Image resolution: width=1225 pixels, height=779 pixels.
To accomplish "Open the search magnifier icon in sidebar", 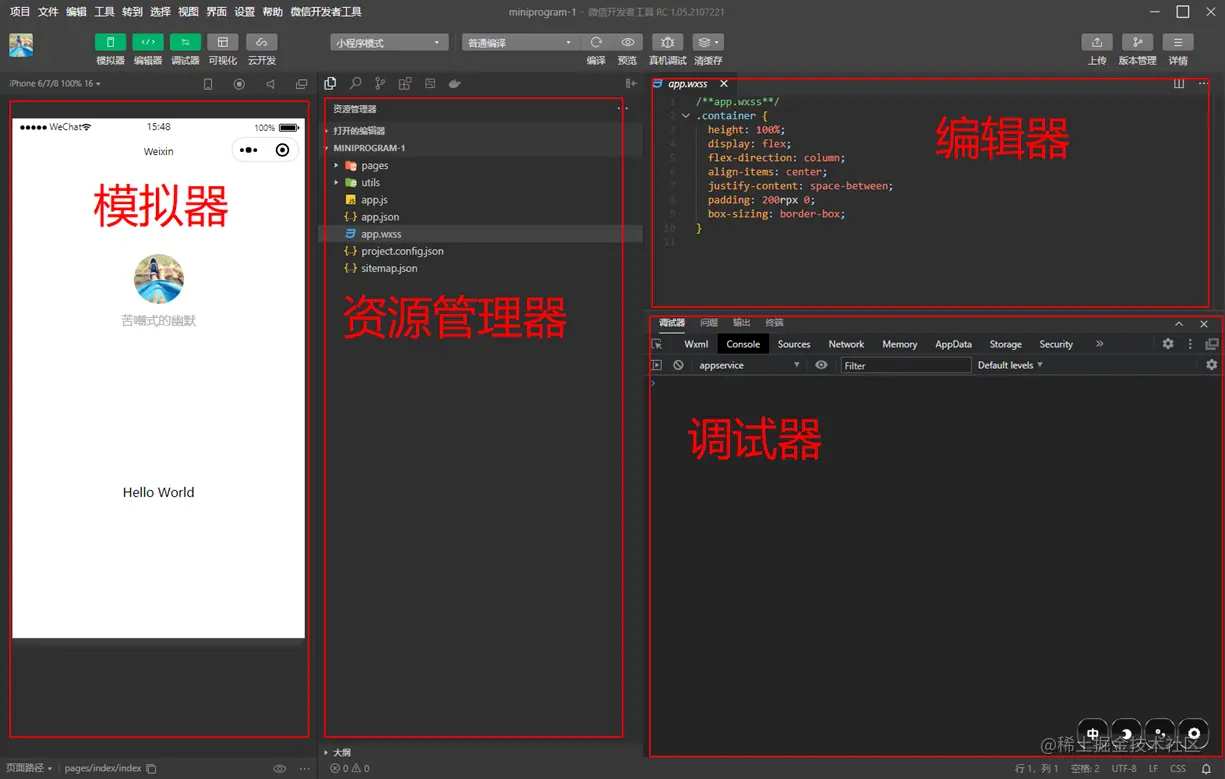I will tap(355, 84).
